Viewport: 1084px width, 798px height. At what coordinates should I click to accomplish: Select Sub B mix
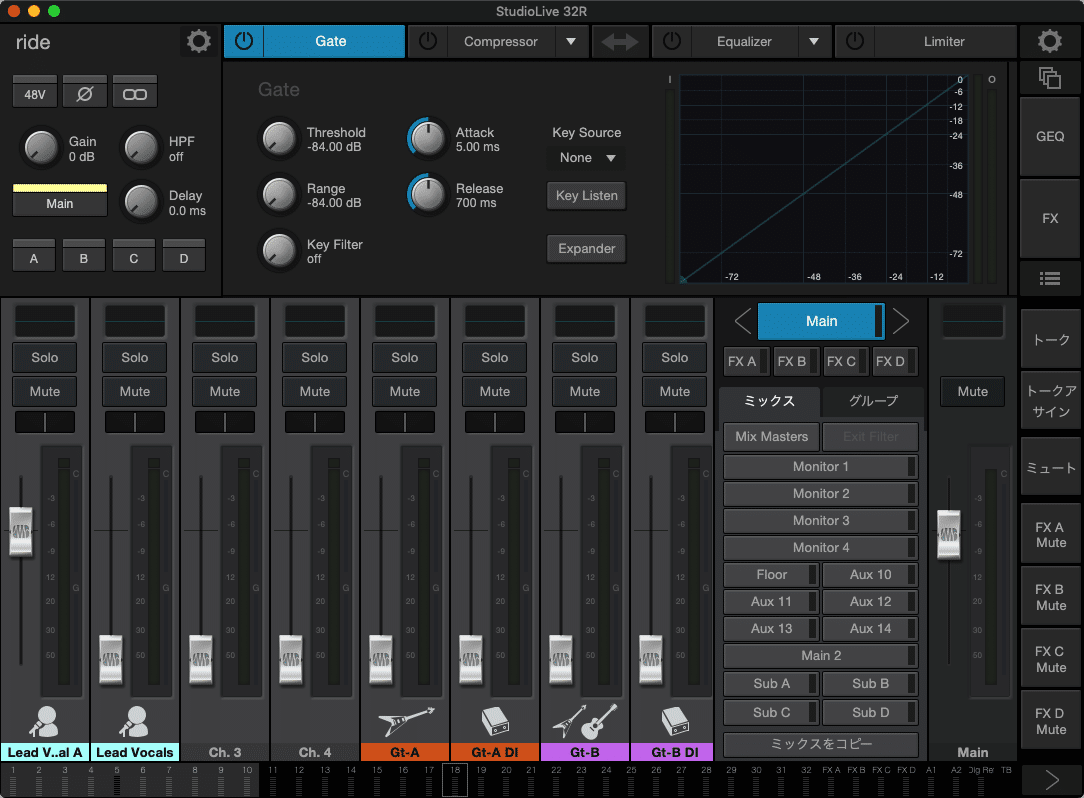[x=870, y=683]
